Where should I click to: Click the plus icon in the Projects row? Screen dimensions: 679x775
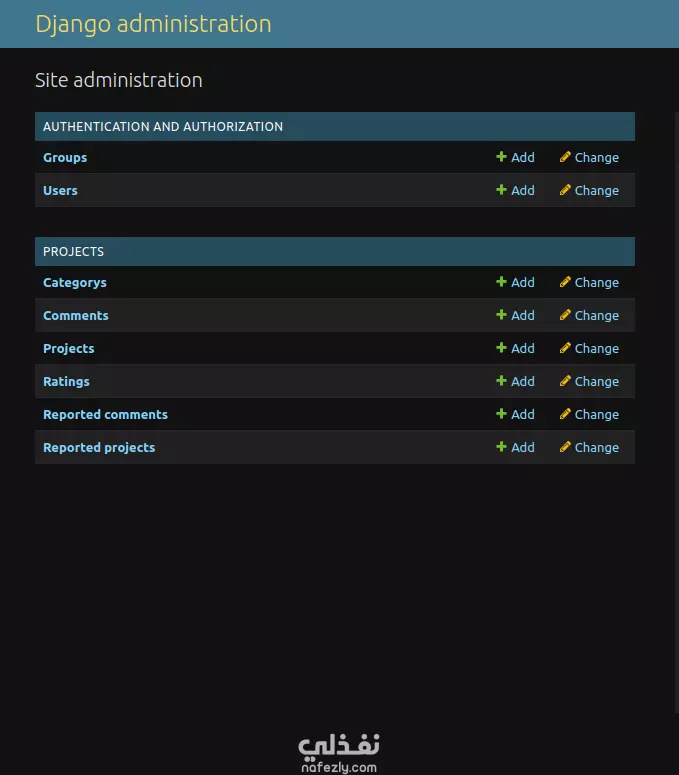click(x=501, y=348)
